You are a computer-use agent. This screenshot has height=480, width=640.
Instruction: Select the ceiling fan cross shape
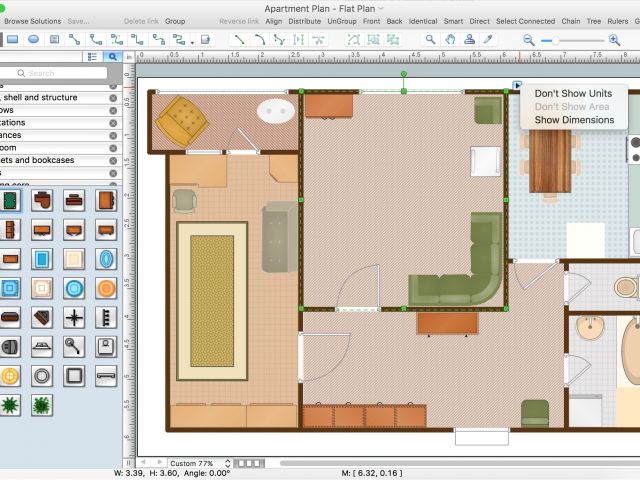coord(74,318)
